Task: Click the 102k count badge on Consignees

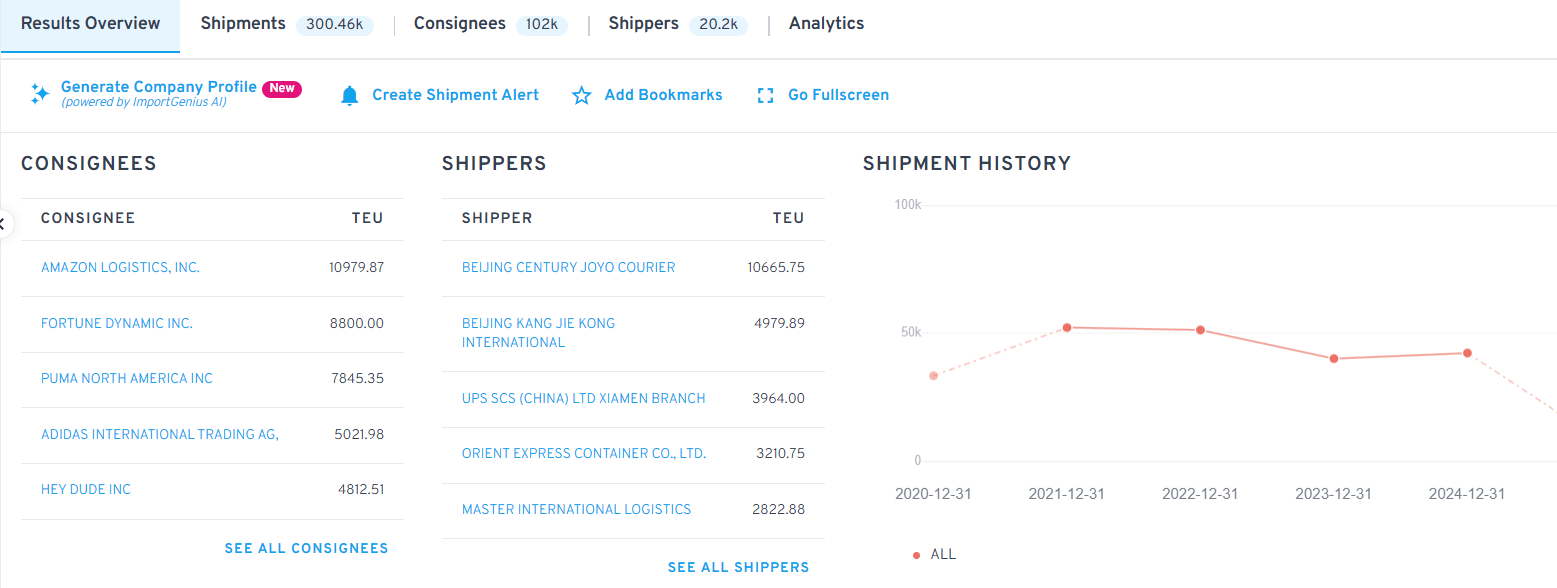Action: [542, 25]
